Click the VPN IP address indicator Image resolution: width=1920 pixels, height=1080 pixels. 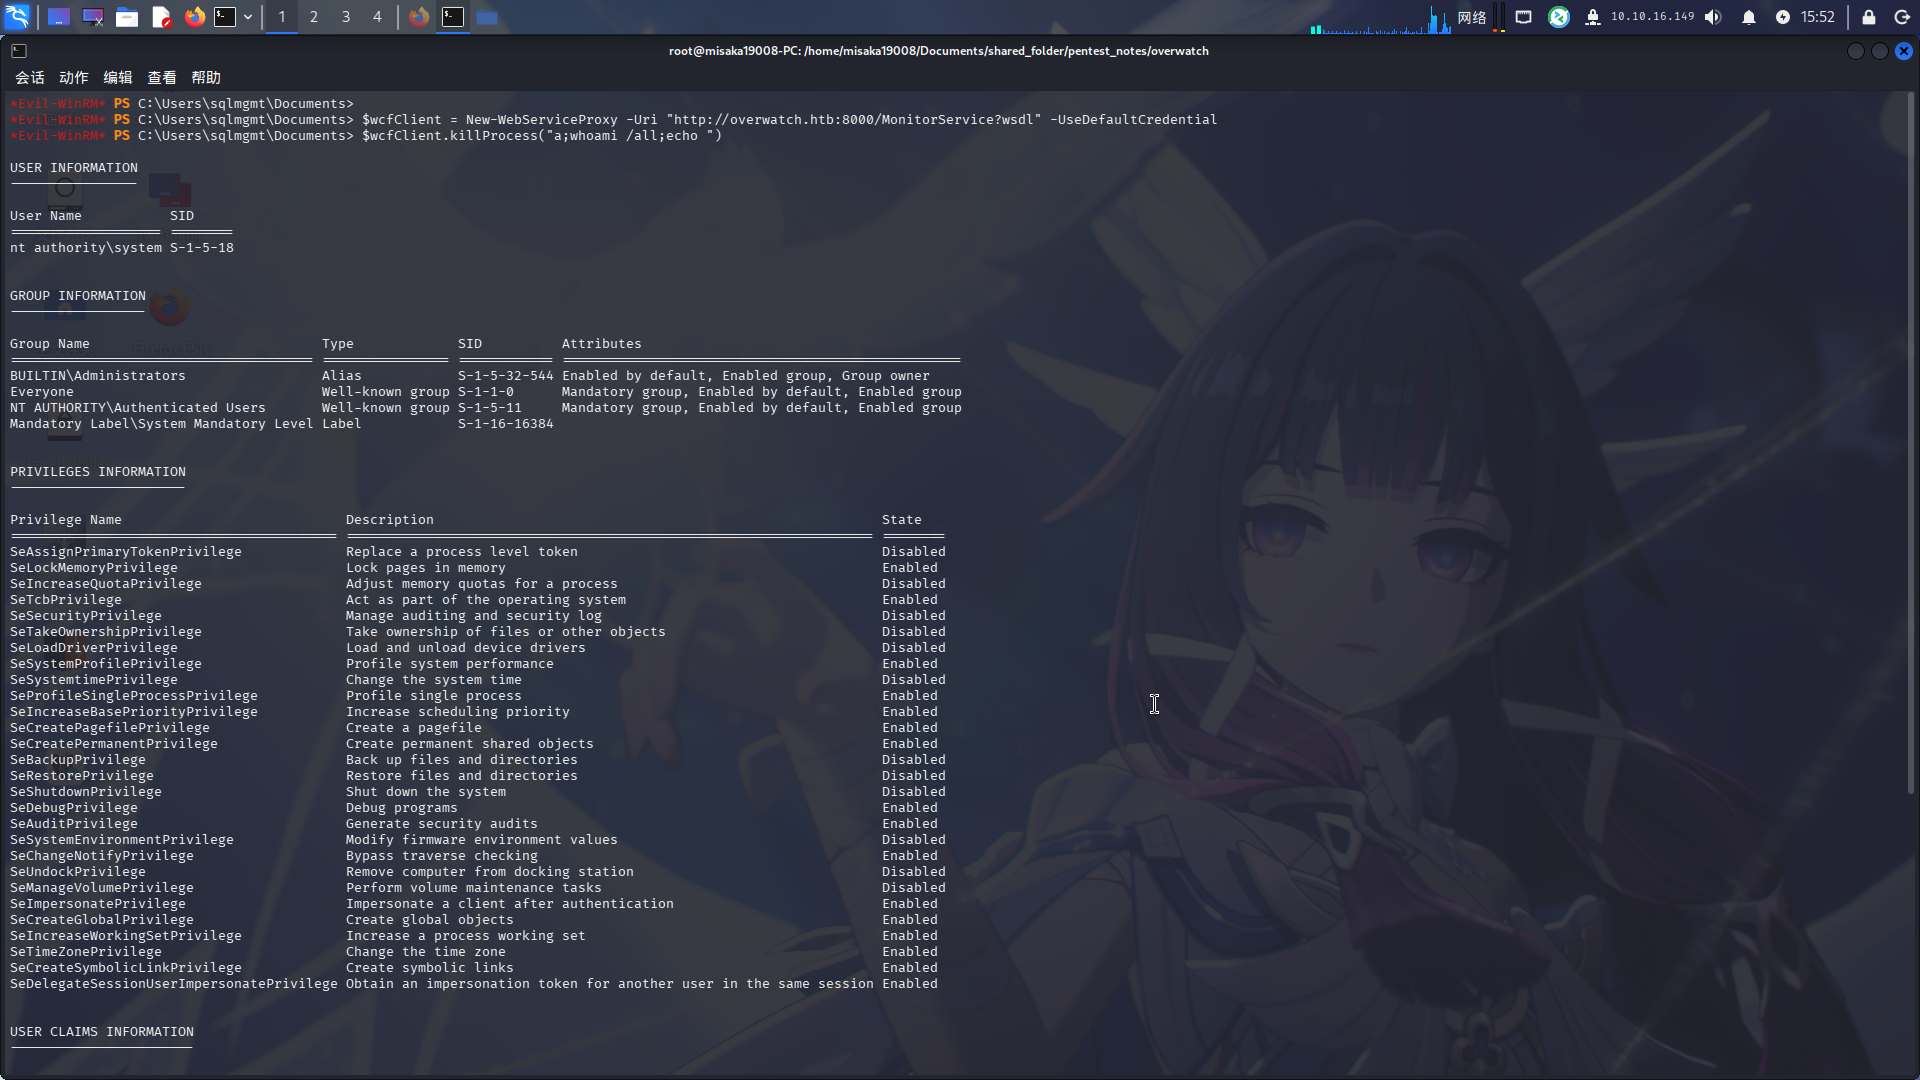(1652, 17)
